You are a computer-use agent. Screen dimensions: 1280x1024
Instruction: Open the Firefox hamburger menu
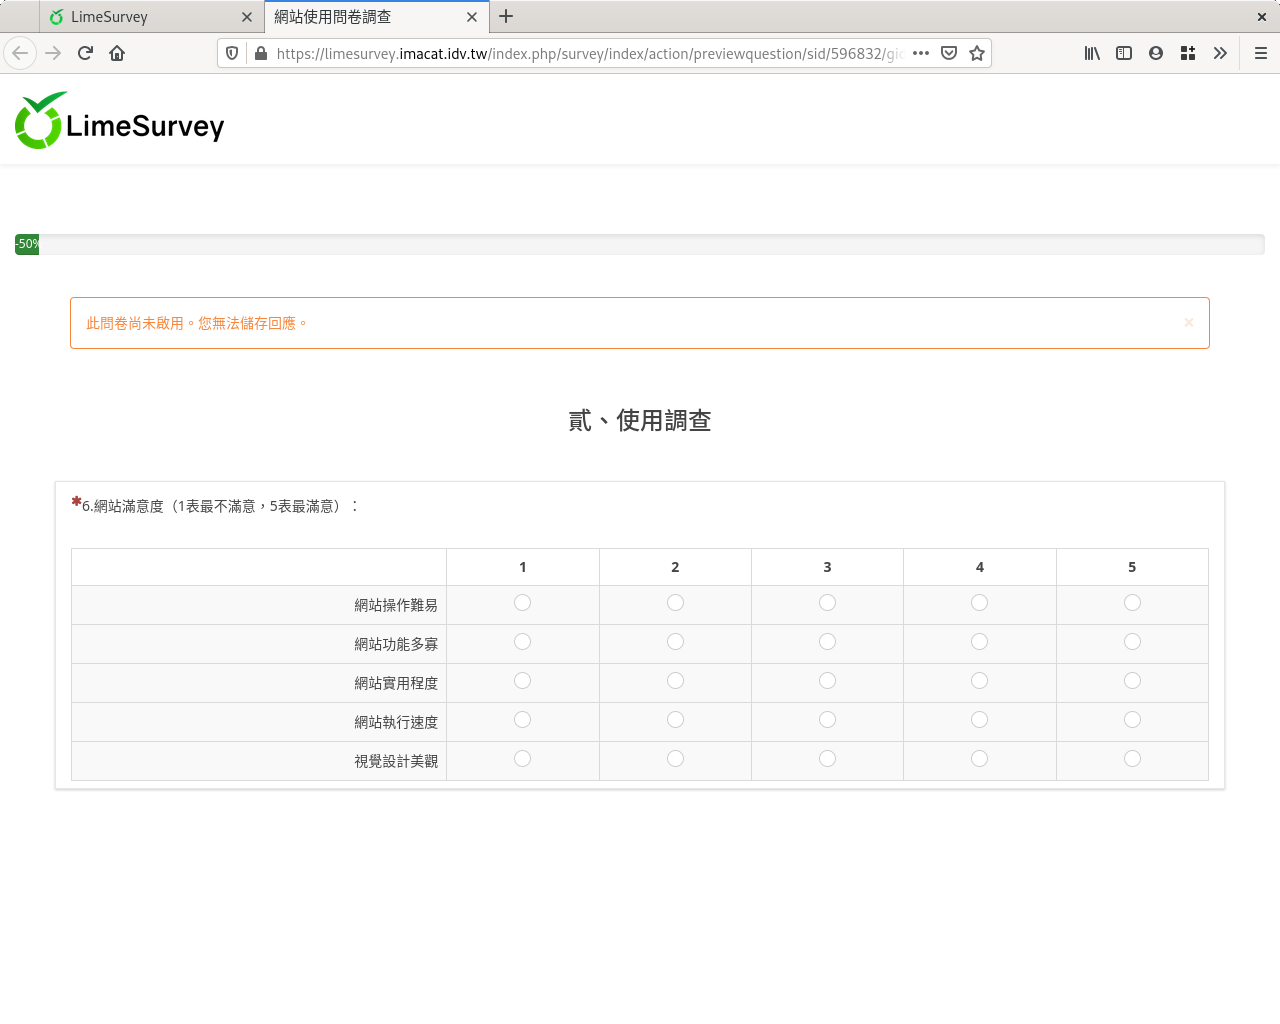(1261, 53)
